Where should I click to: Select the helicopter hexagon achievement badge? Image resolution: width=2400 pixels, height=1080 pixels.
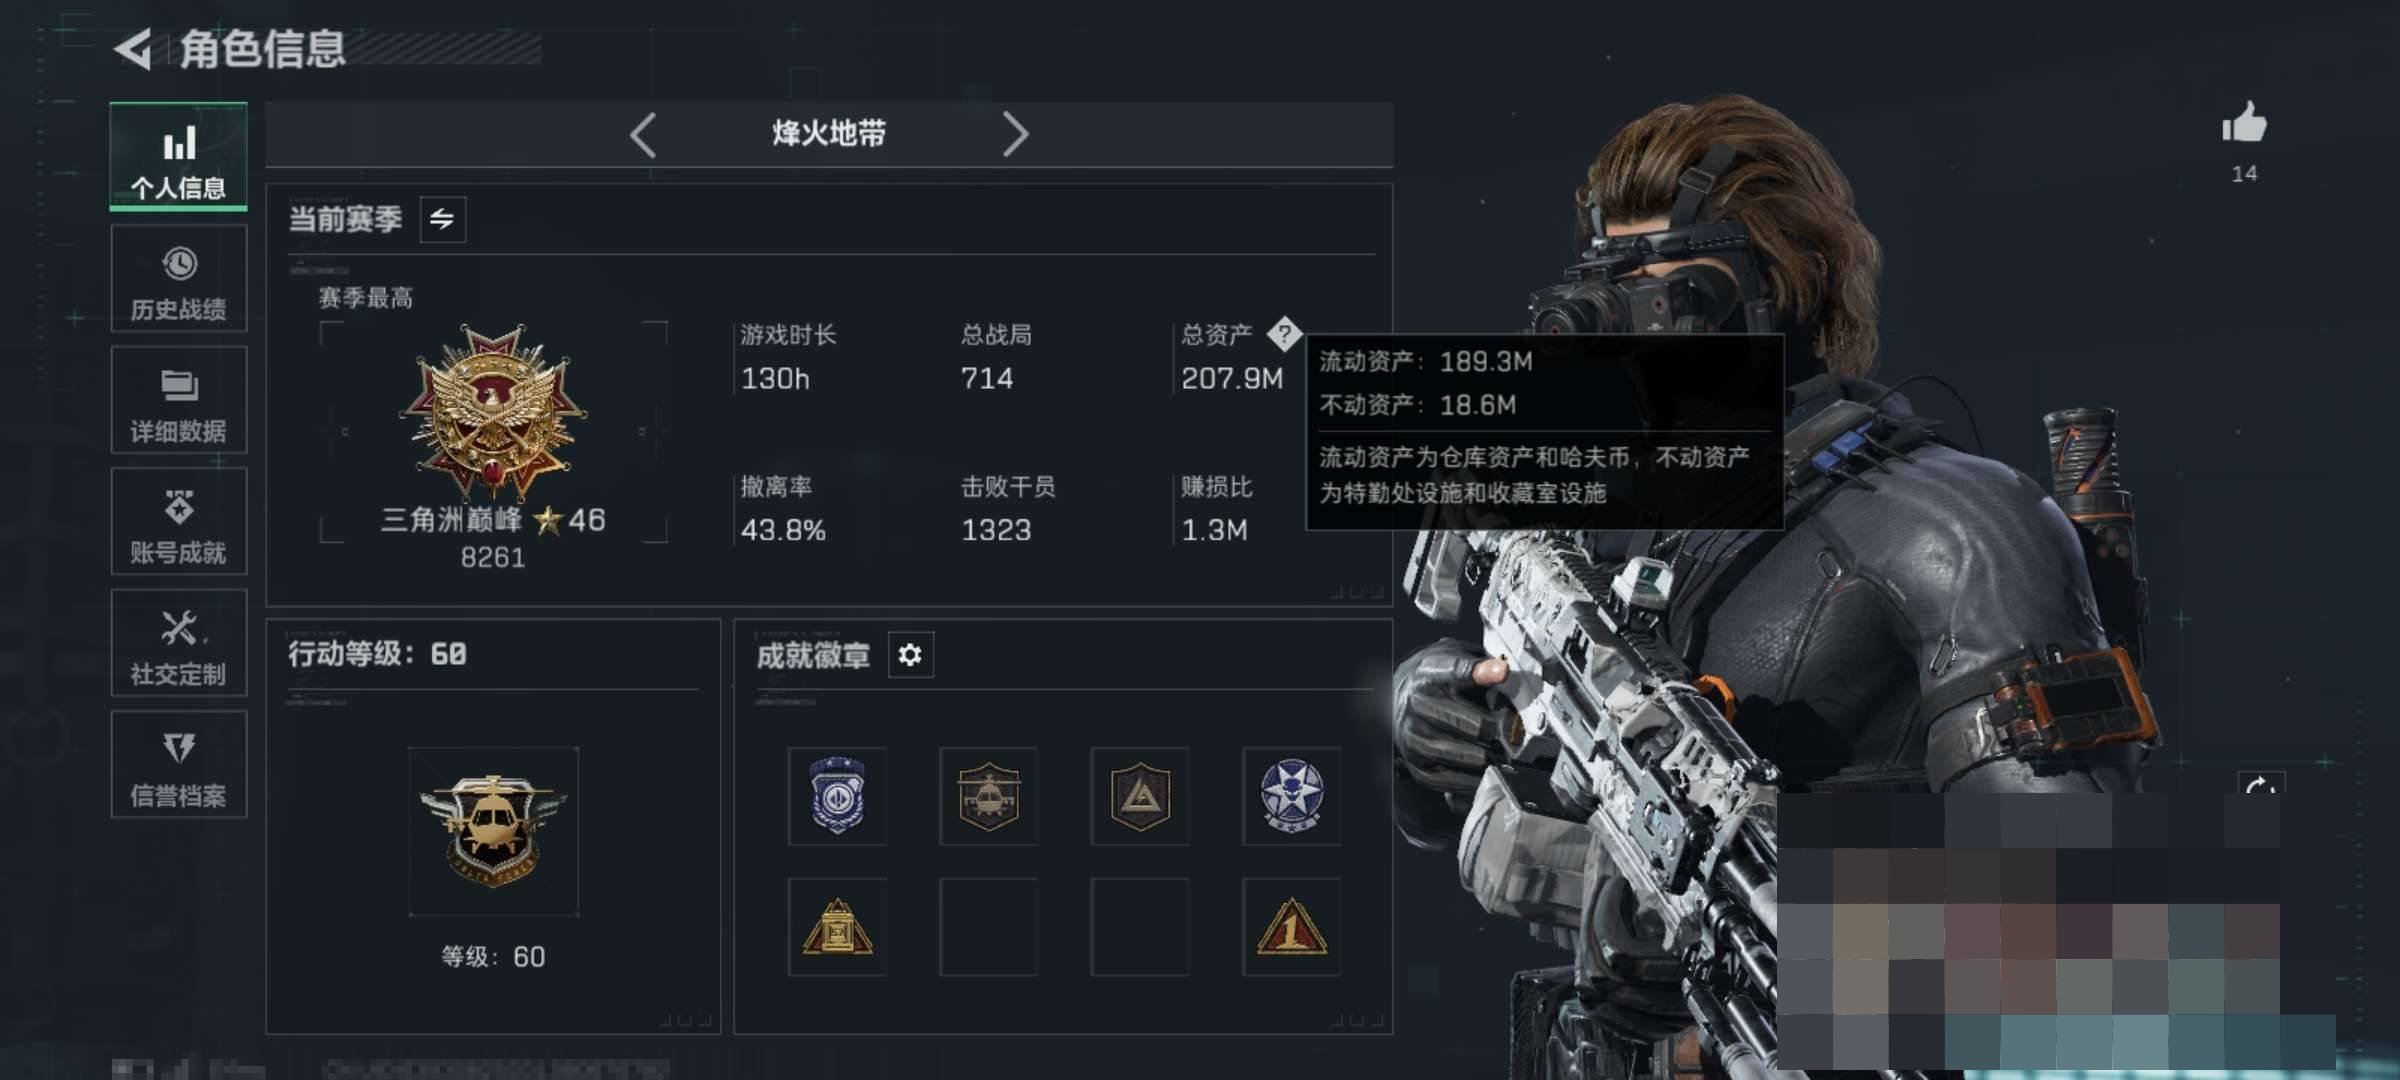click(988, 796)
